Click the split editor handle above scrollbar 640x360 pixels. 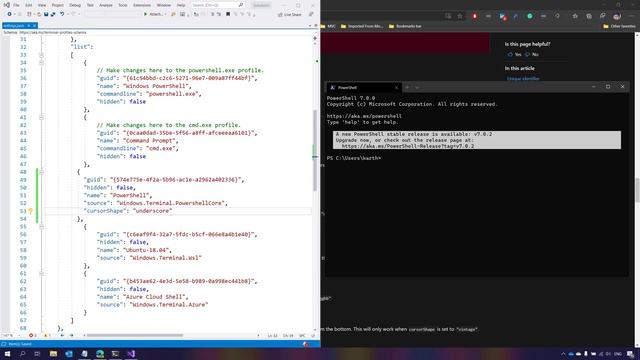point(315,38)
